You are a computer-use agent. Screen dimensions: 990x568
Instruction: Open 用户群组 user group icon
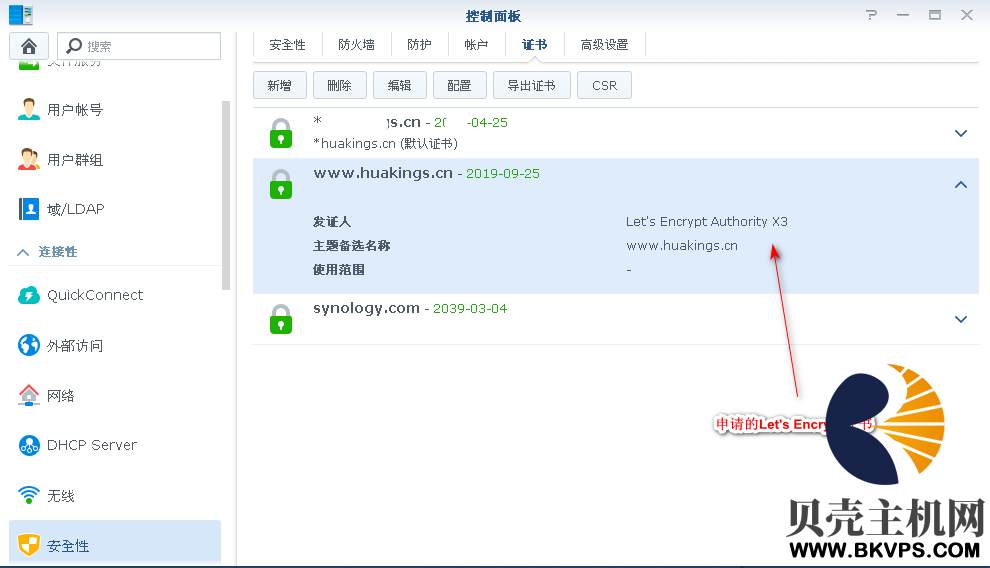[28, 159]
